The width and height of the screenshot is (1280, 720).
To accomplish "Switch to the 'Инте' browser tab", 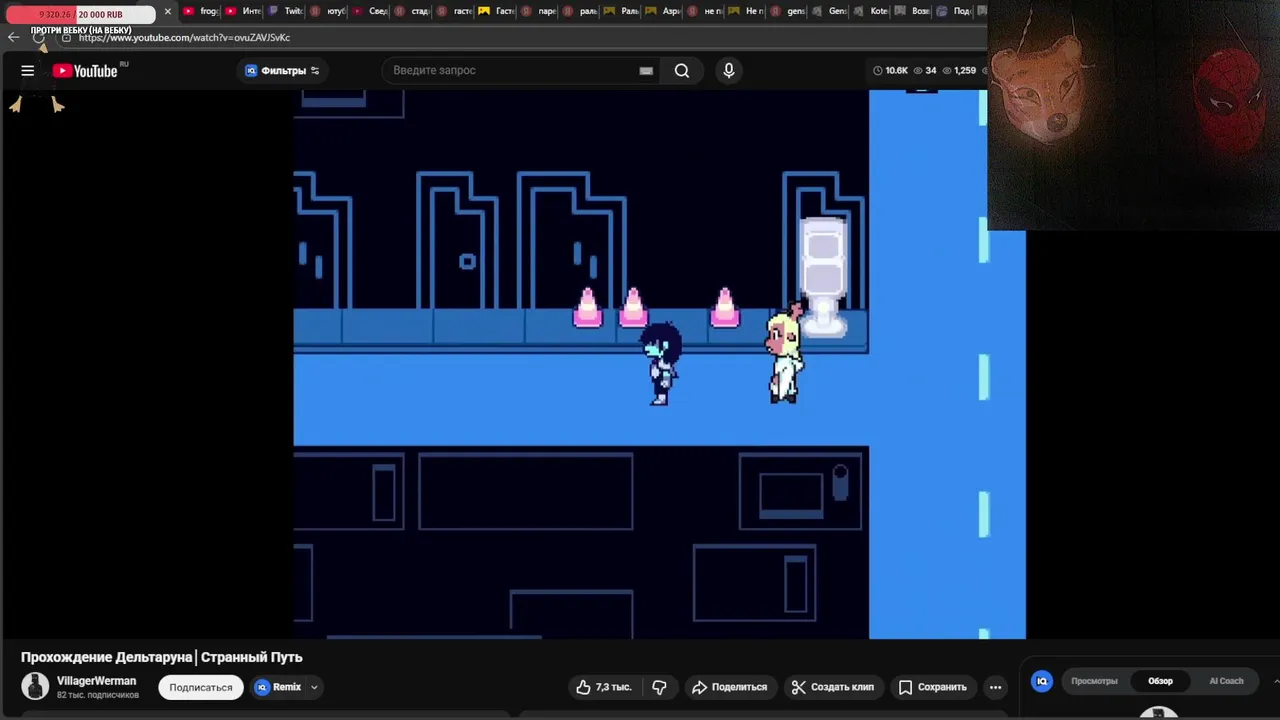I will (243, 12).
